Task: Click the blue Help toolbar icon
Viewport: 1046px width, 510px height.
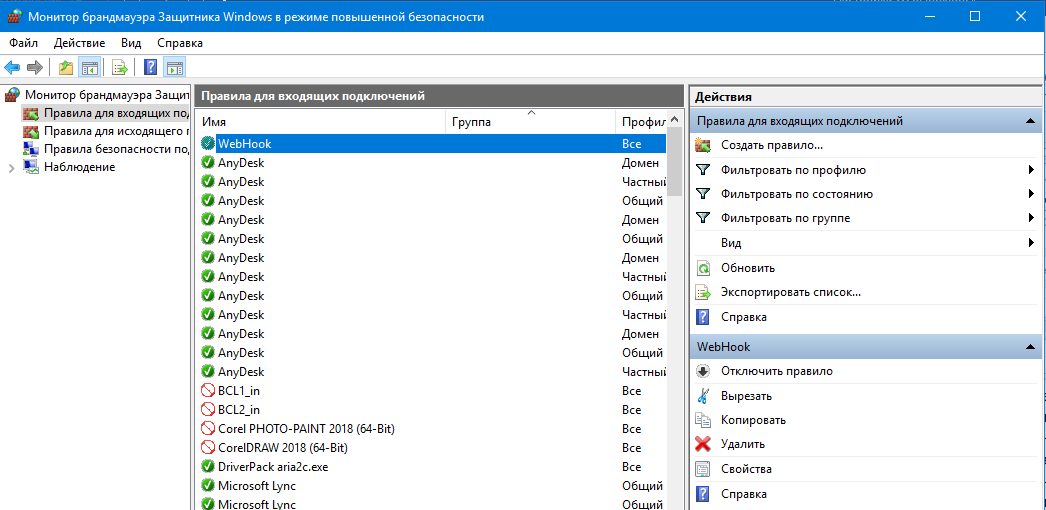Action: 151,68
